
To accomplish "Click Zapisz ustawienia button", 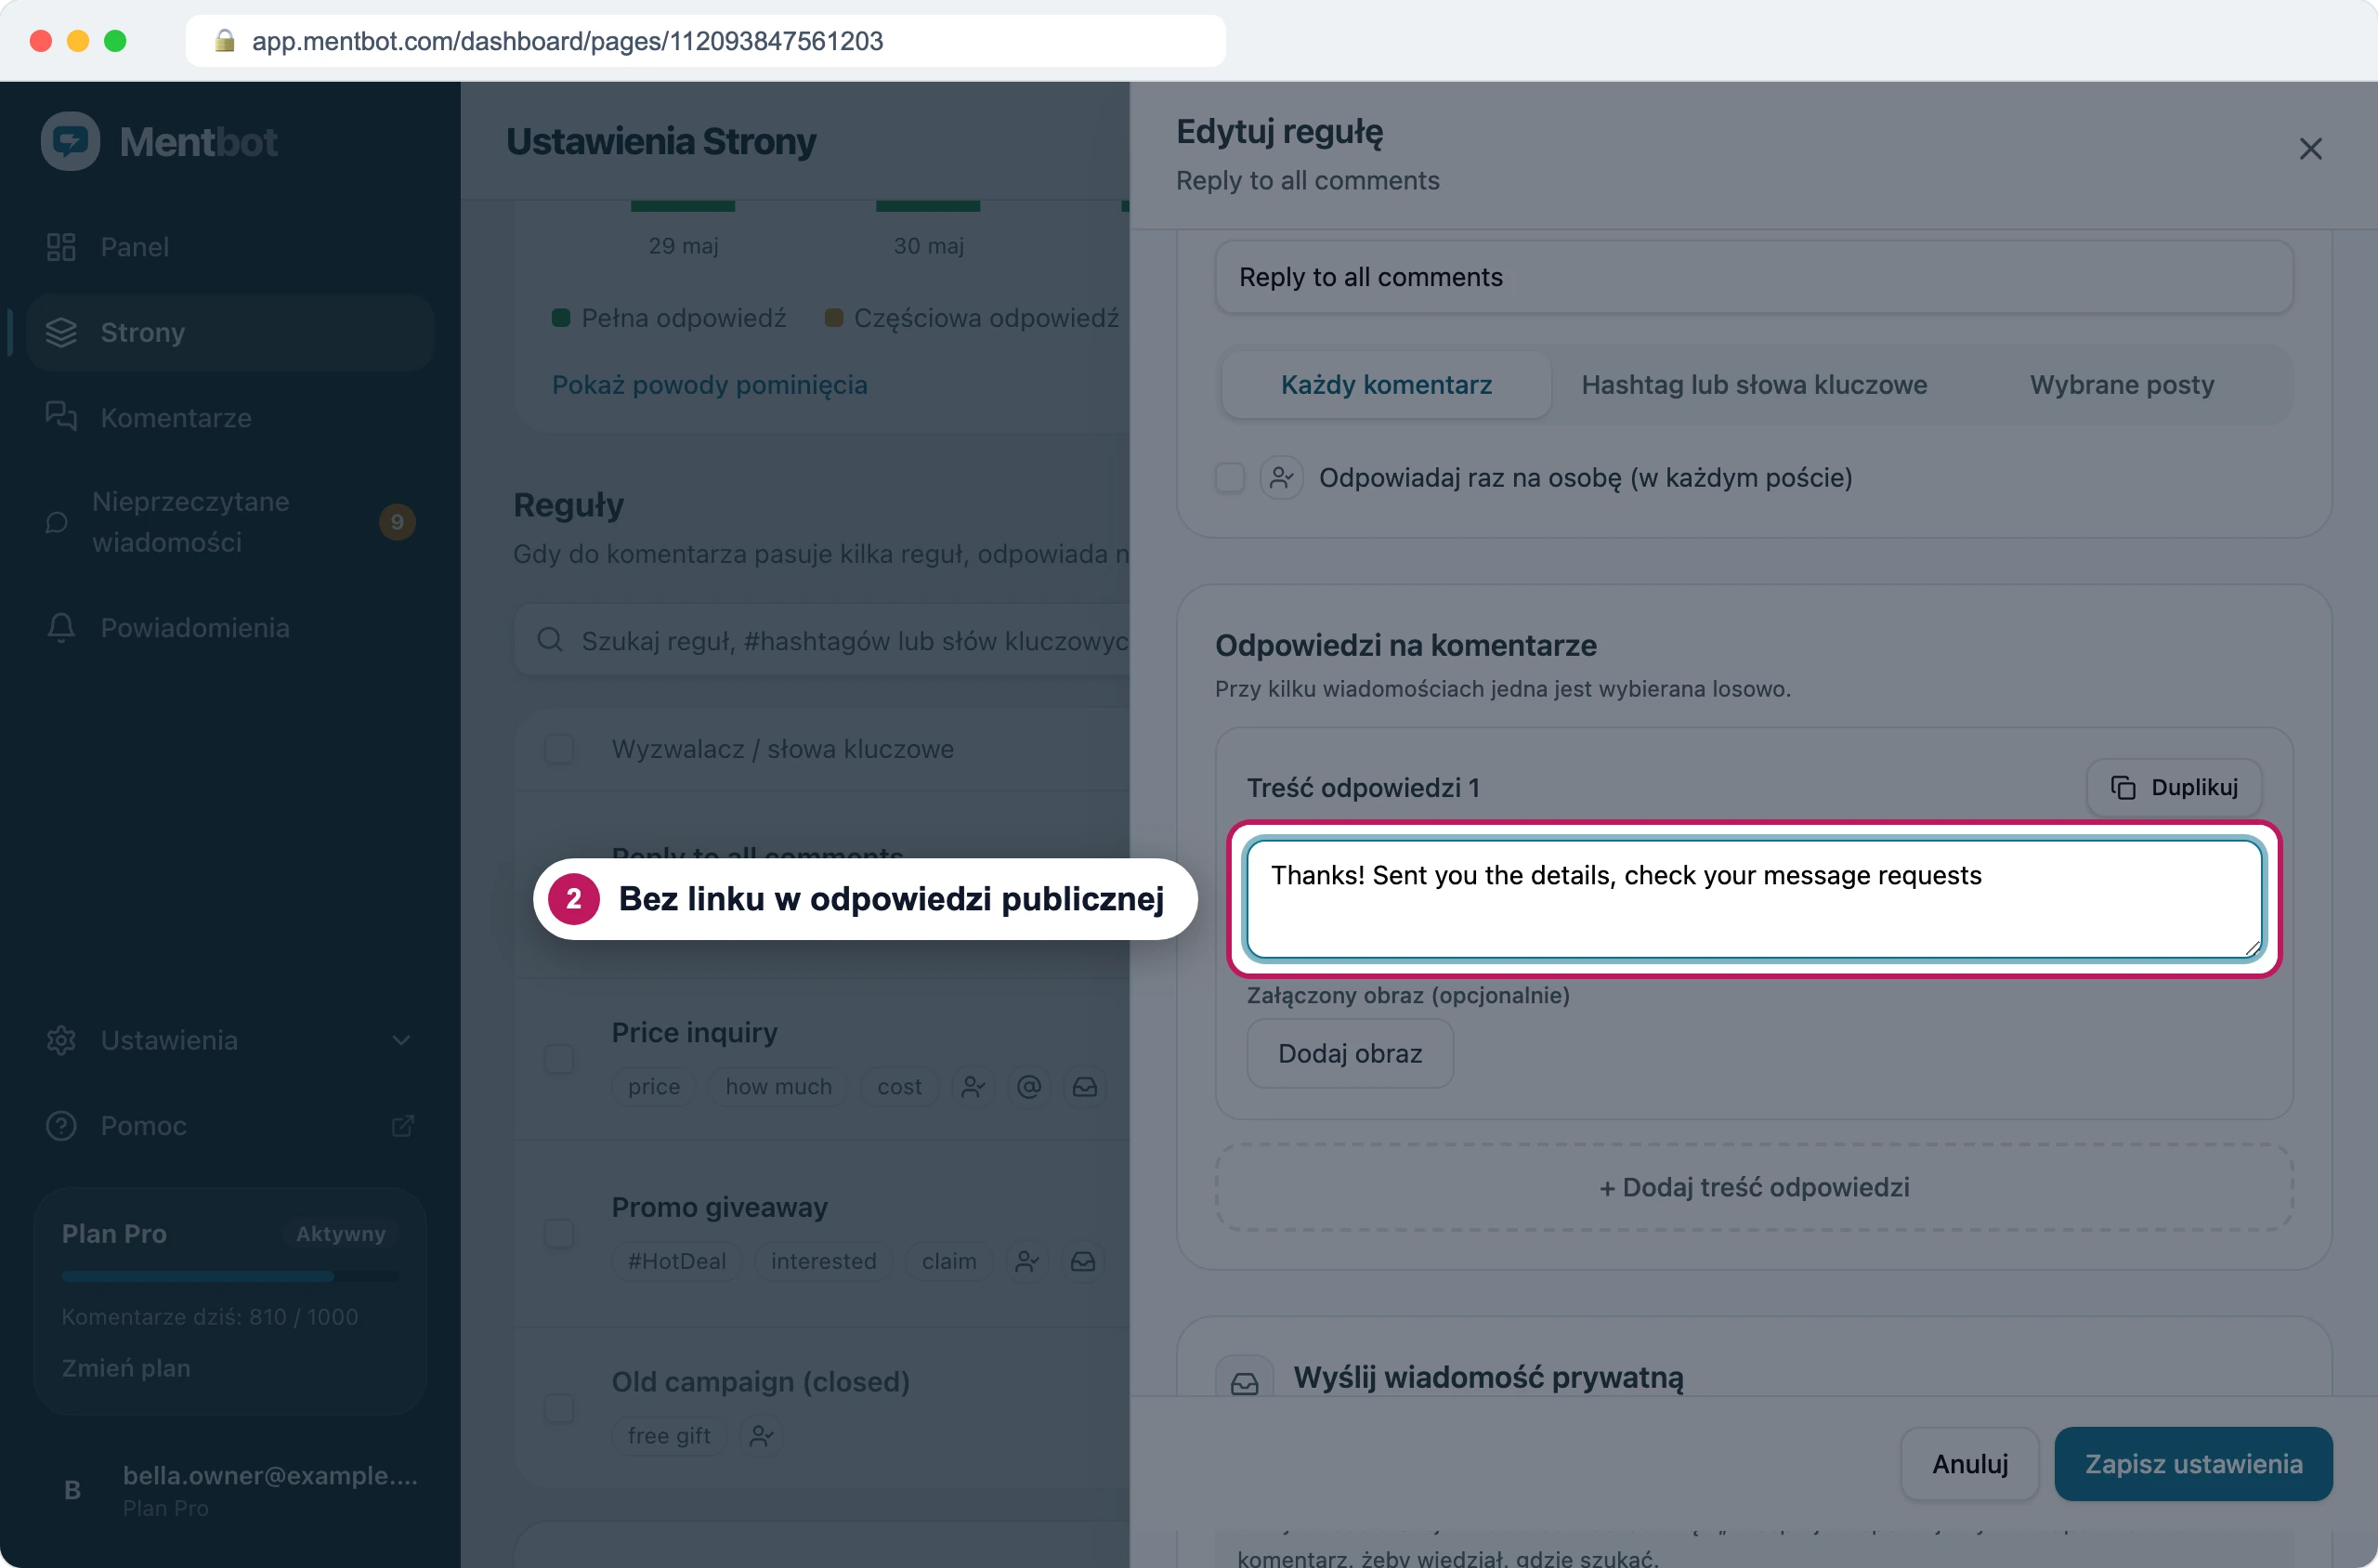I will coord(2193,1463).
